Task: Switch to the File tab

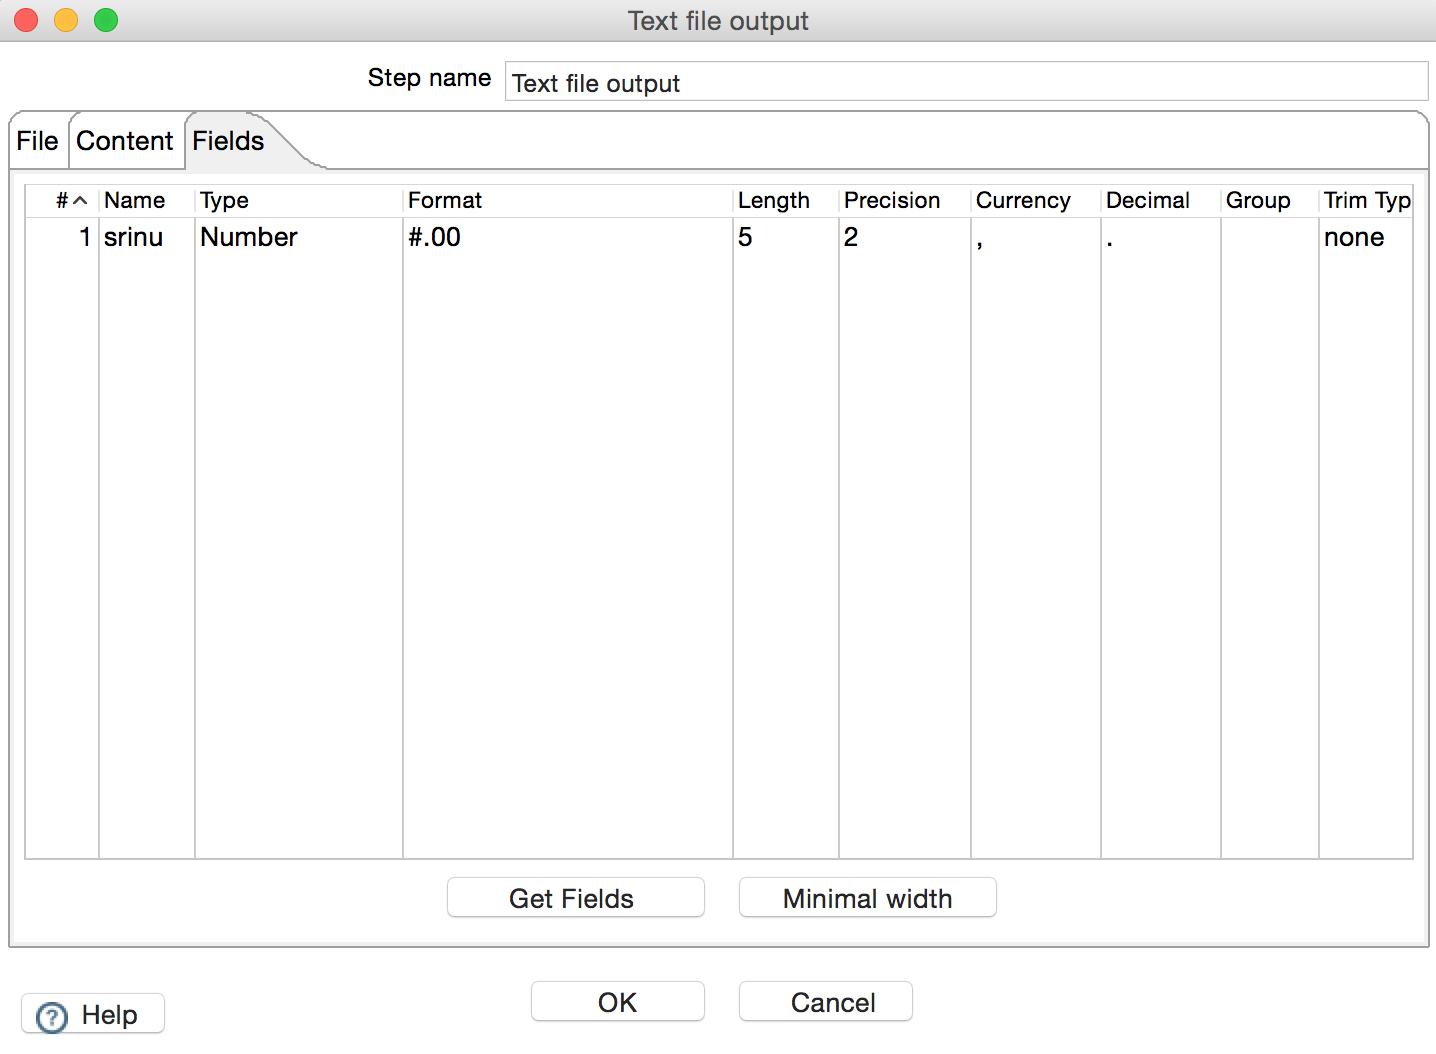Action: coord(38,141)
